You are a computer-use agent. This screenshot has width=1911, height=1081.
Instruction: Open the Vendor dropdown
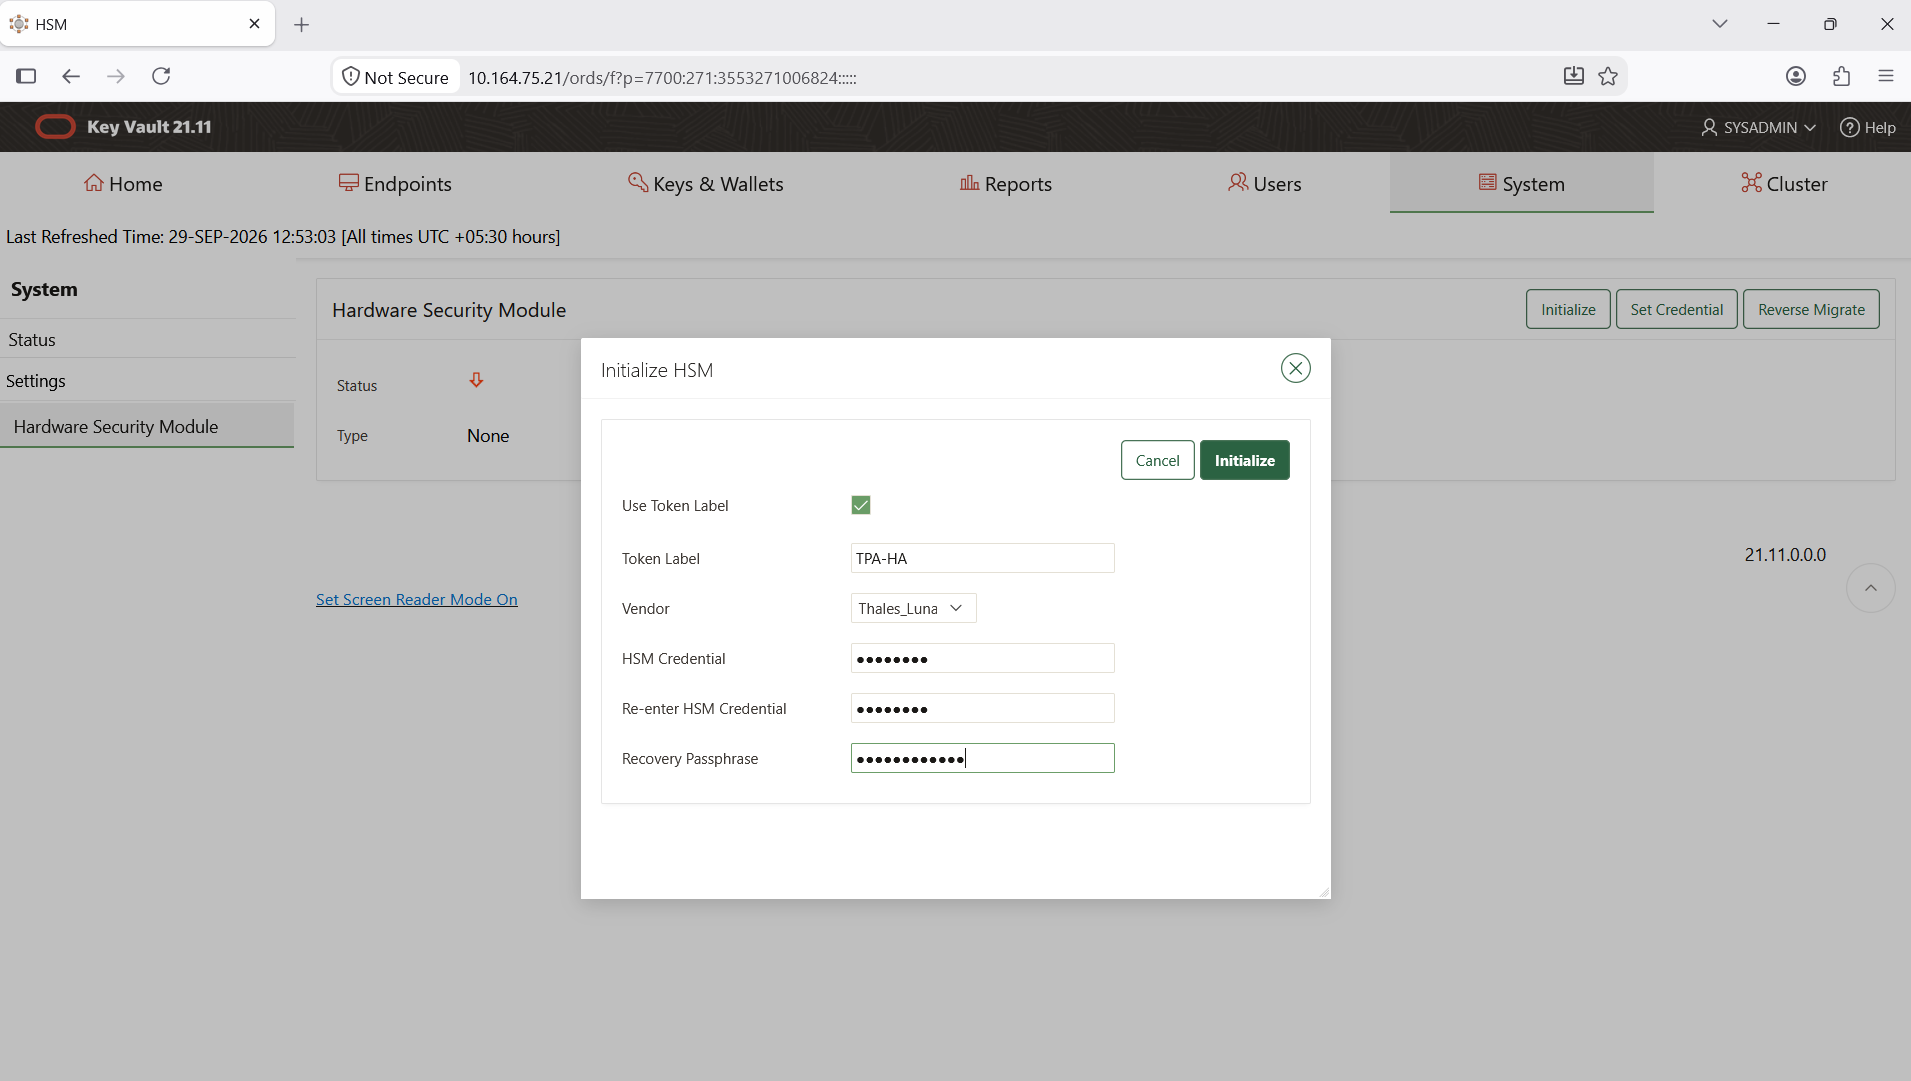pos(913,608)
